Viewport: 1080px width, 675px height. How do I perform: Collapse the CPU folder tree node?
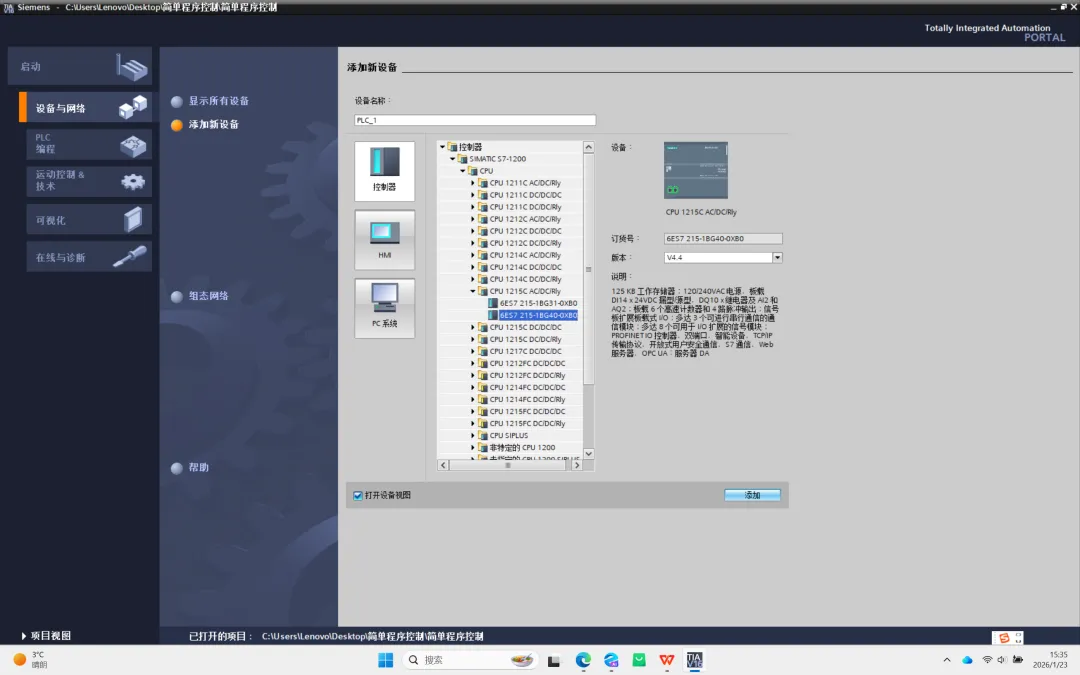pos(463,171)
